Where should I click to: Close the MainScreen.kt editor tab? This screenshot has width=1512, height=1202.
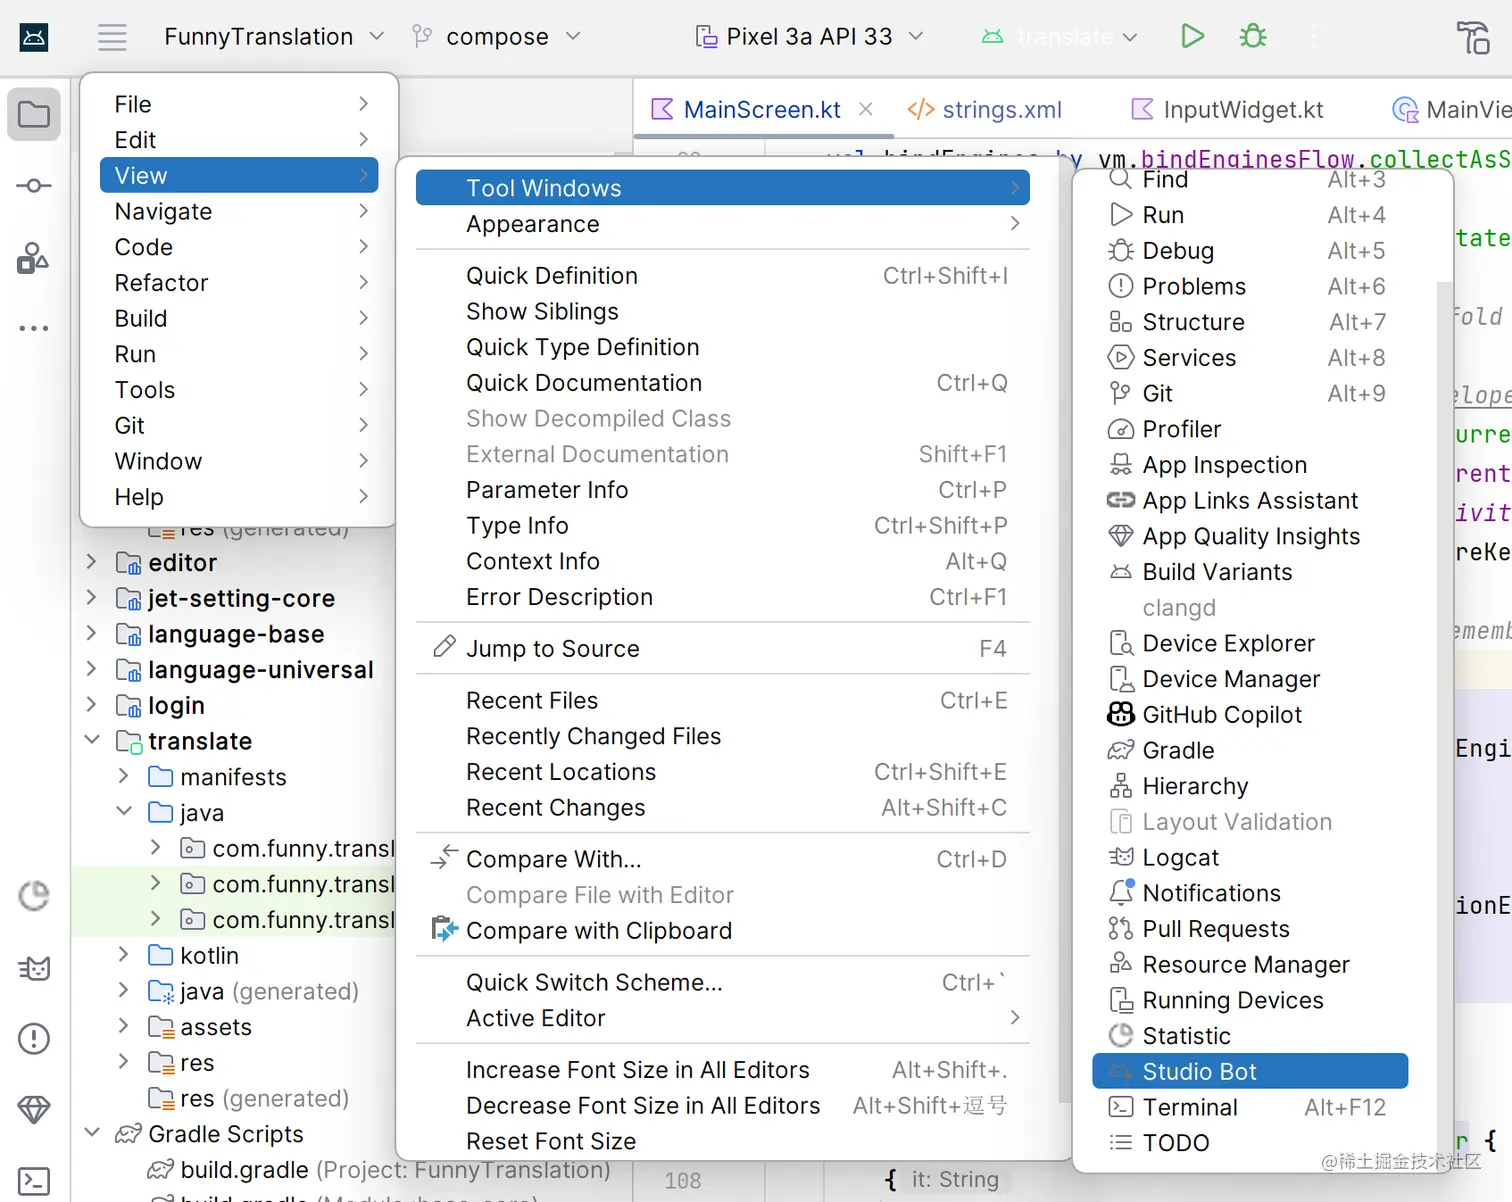tap(866, 109)
